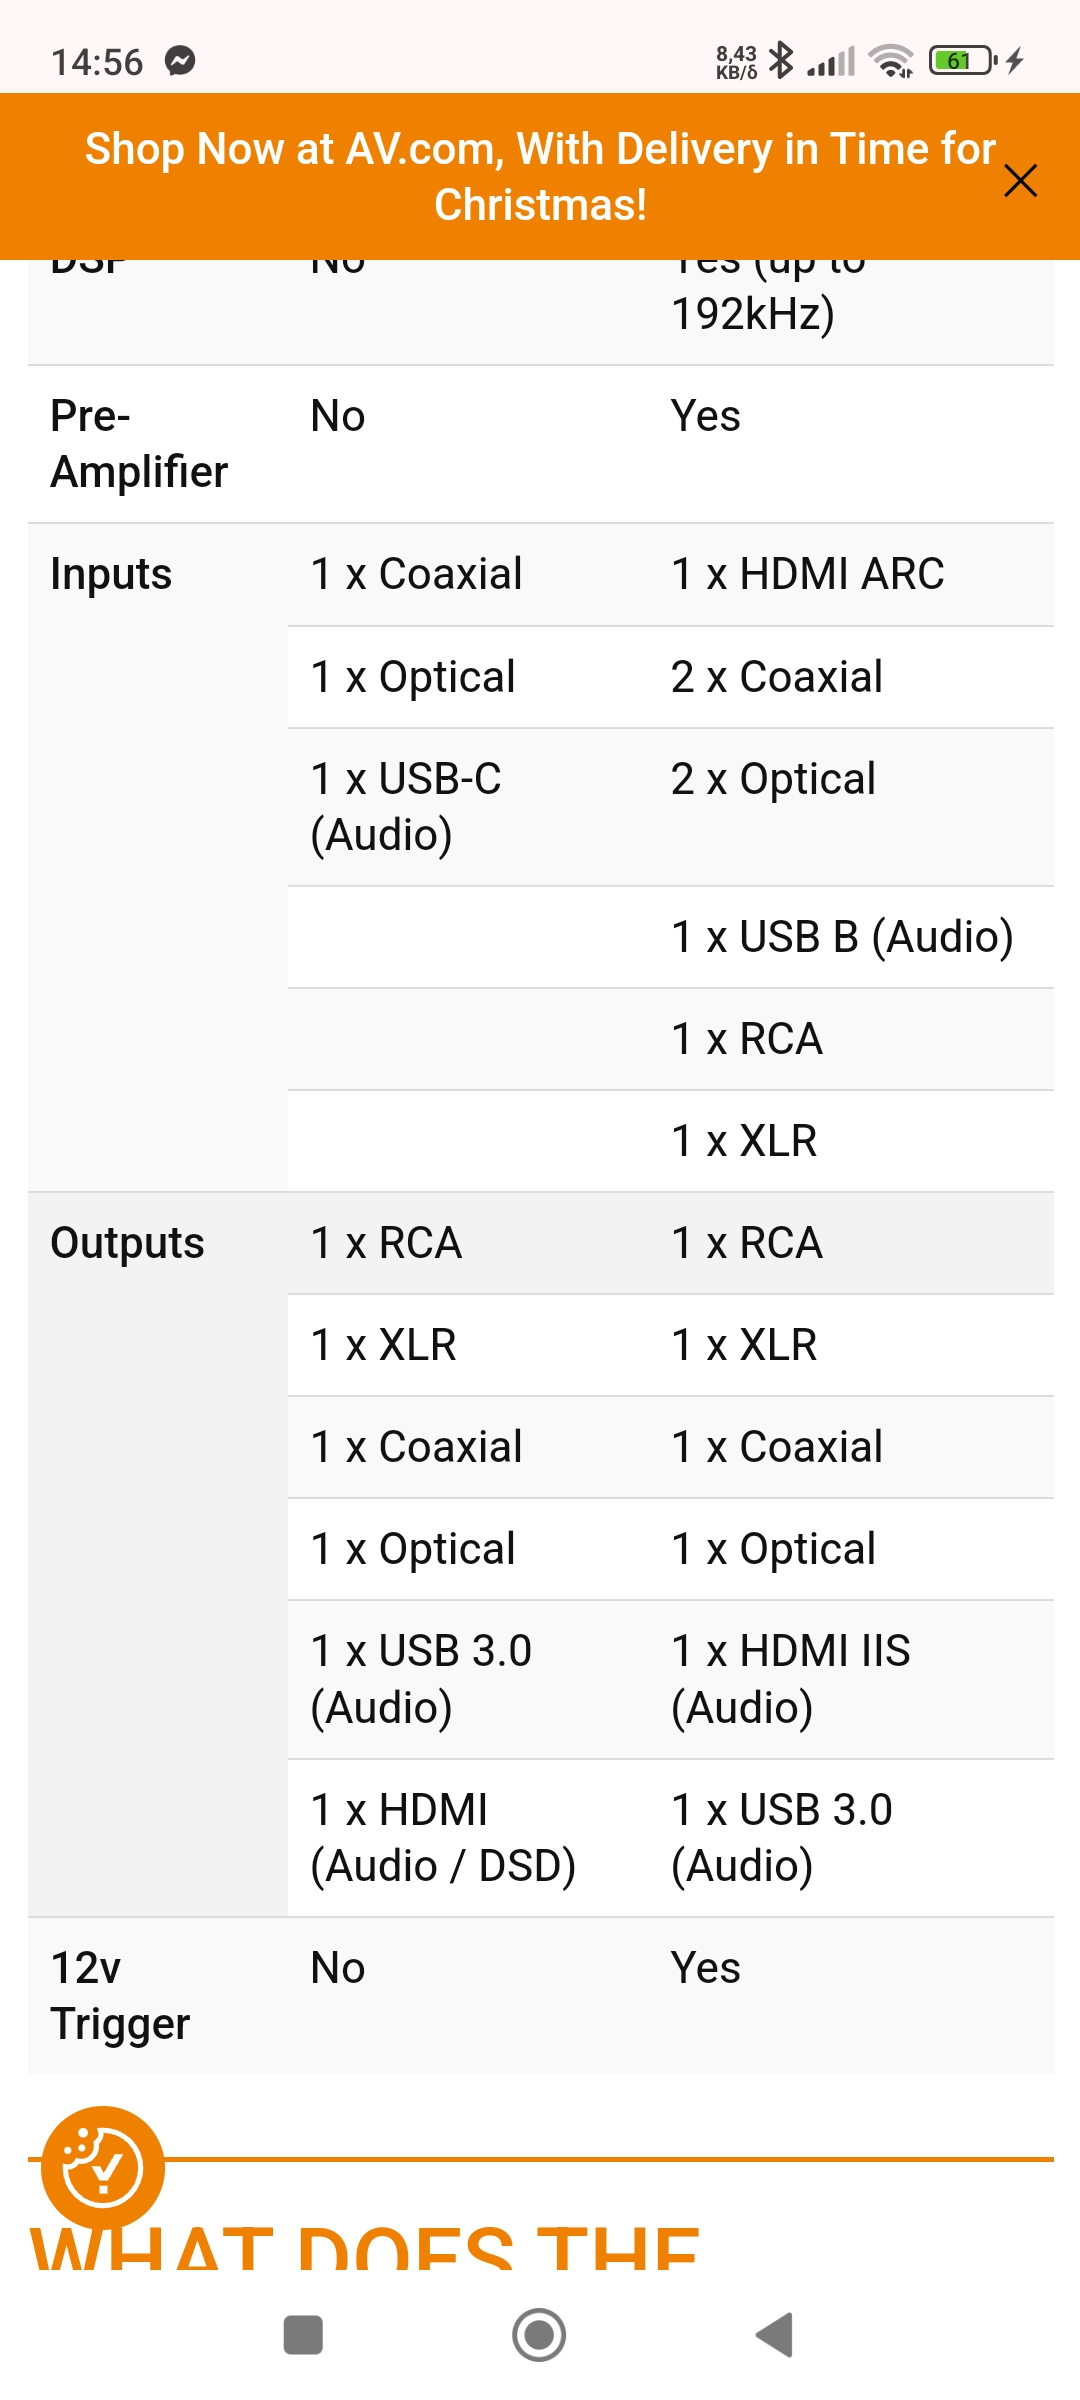Tap the 12v Trigger row label

click(x=120, y=1995)
